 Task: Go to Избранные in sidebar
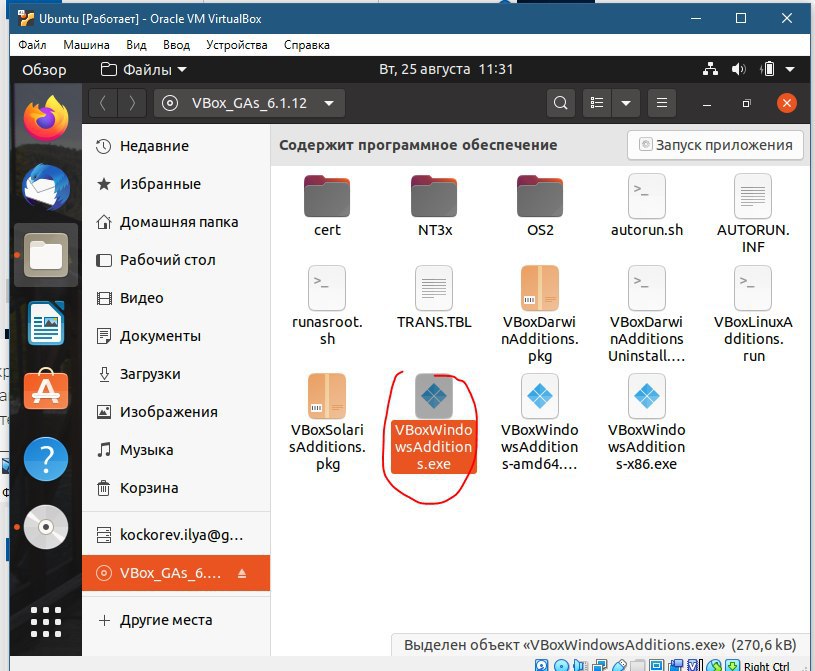pyautogui.click(x=176, y=184)
